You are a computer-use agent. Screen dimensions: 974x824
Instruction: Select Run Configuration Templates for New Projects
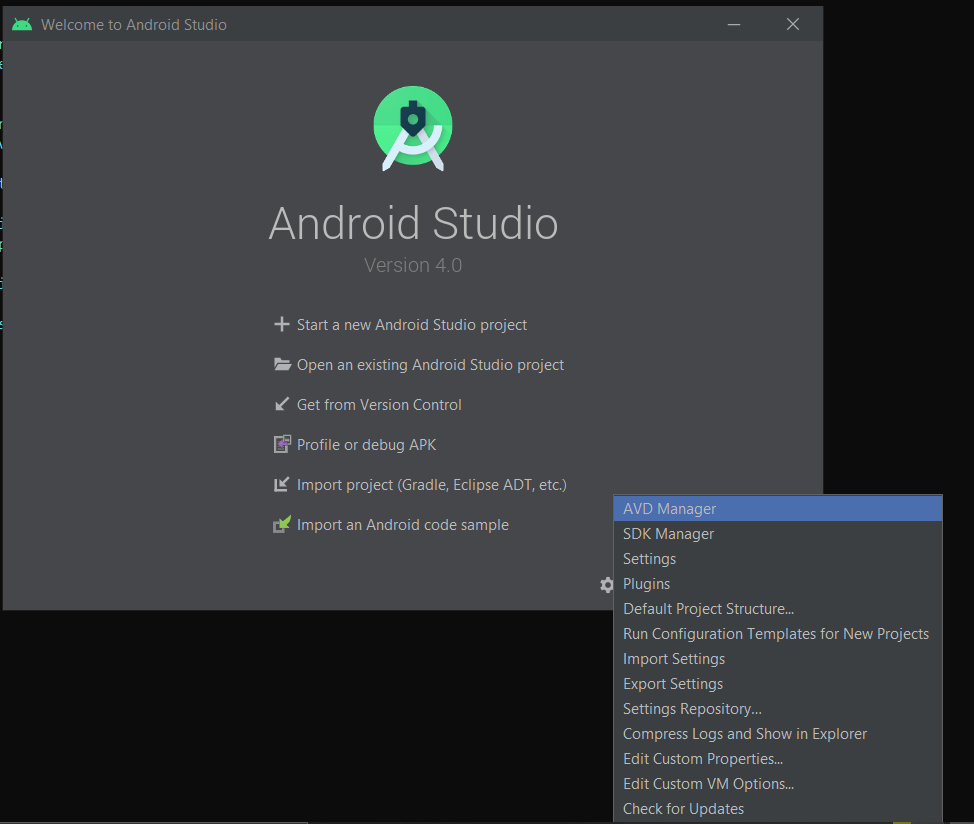778,633
